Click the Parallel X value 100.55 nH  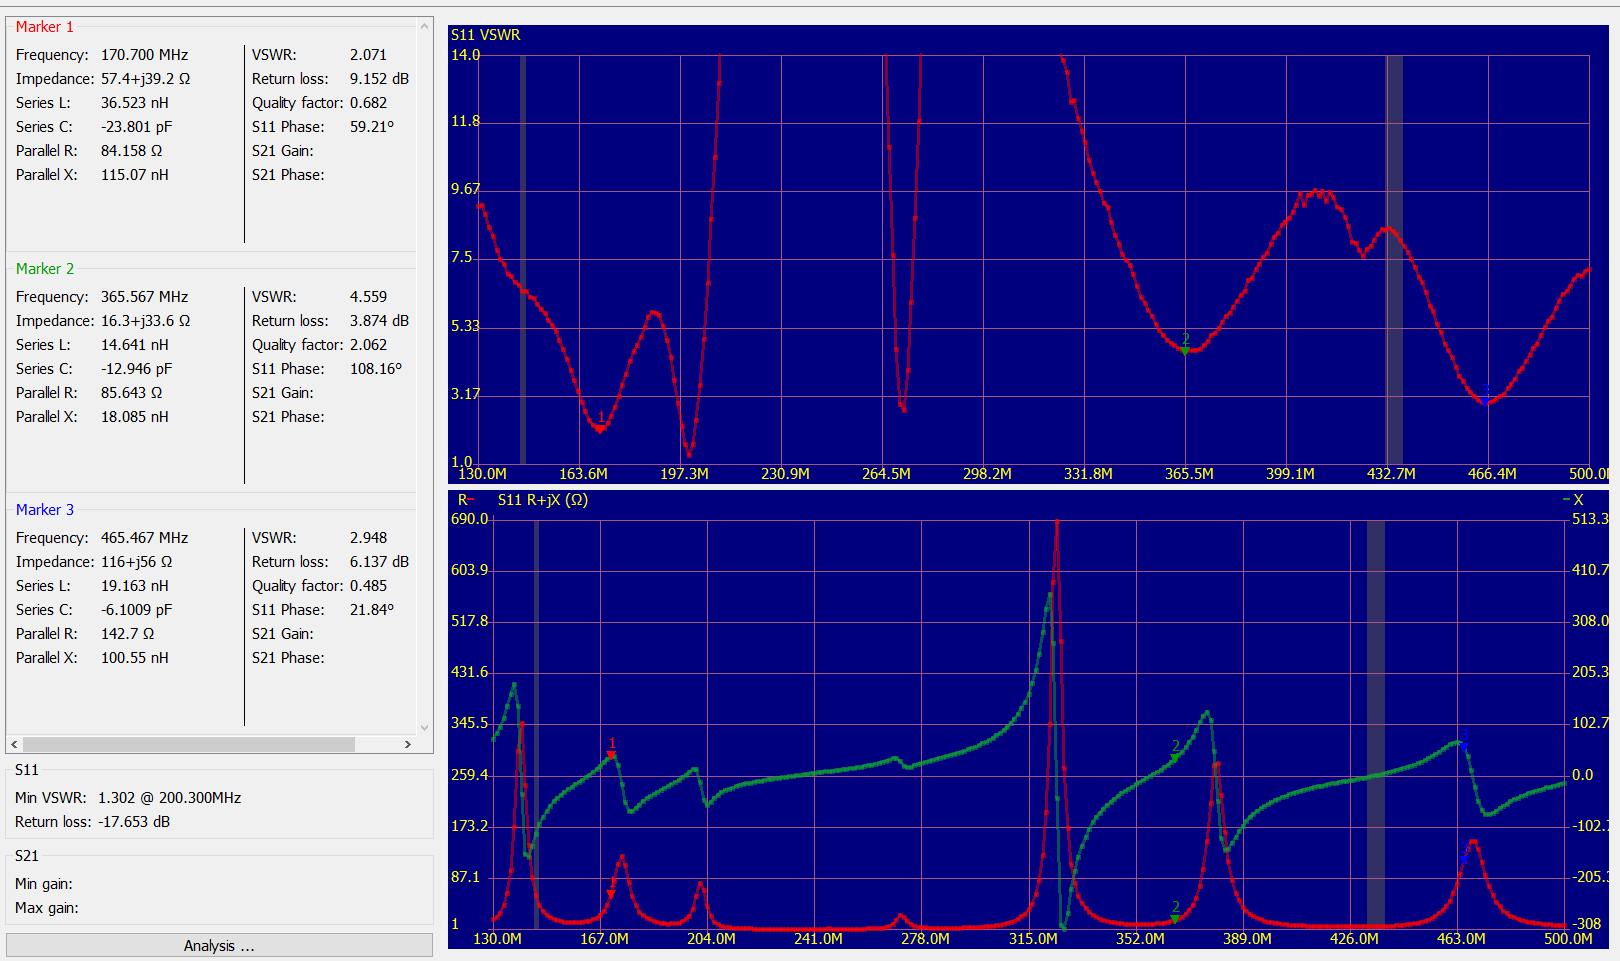(x=134, y=658)
